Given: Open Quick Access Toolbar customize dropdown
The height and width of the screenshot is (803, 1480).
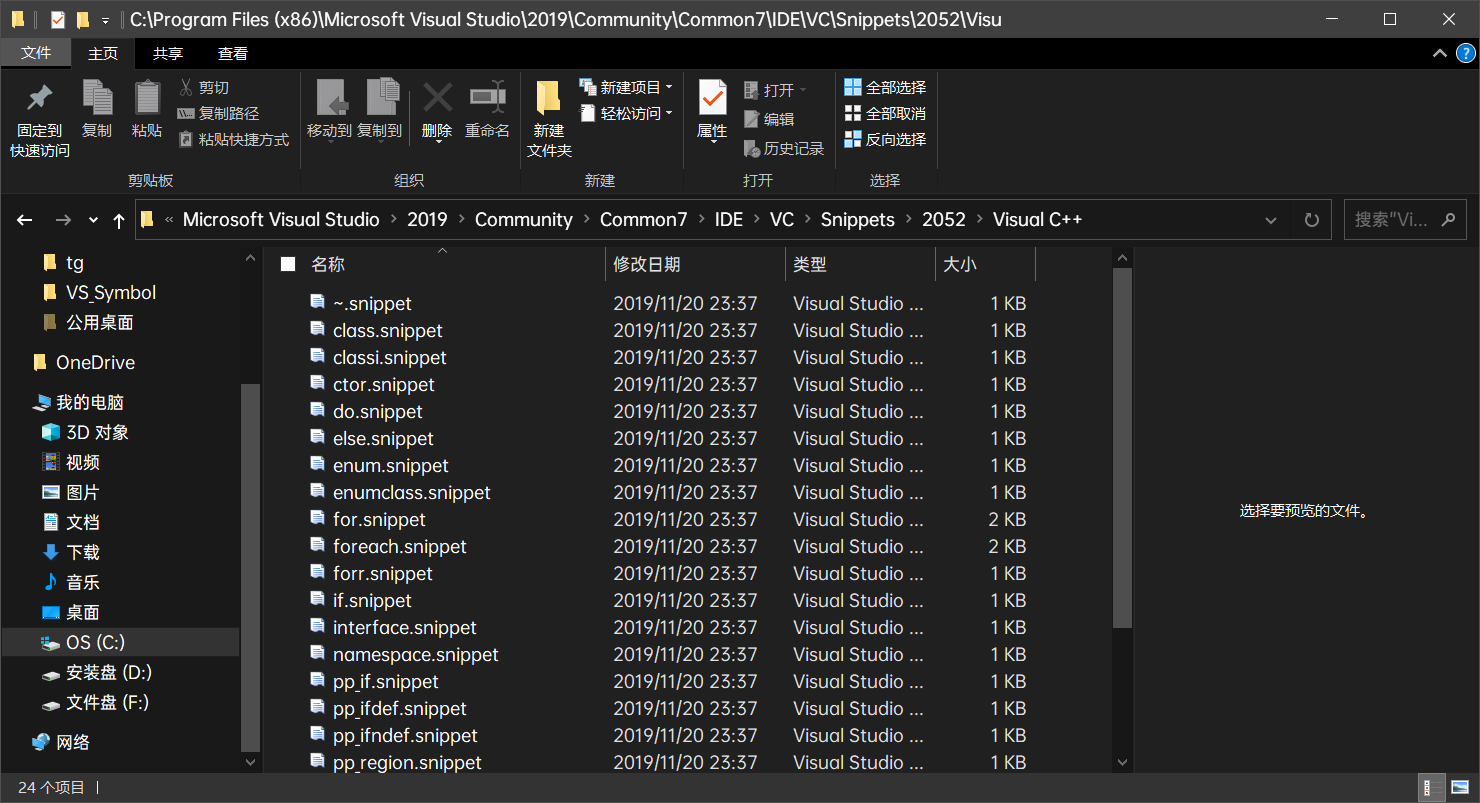Looking at the screenshot, I should (105, 20).
